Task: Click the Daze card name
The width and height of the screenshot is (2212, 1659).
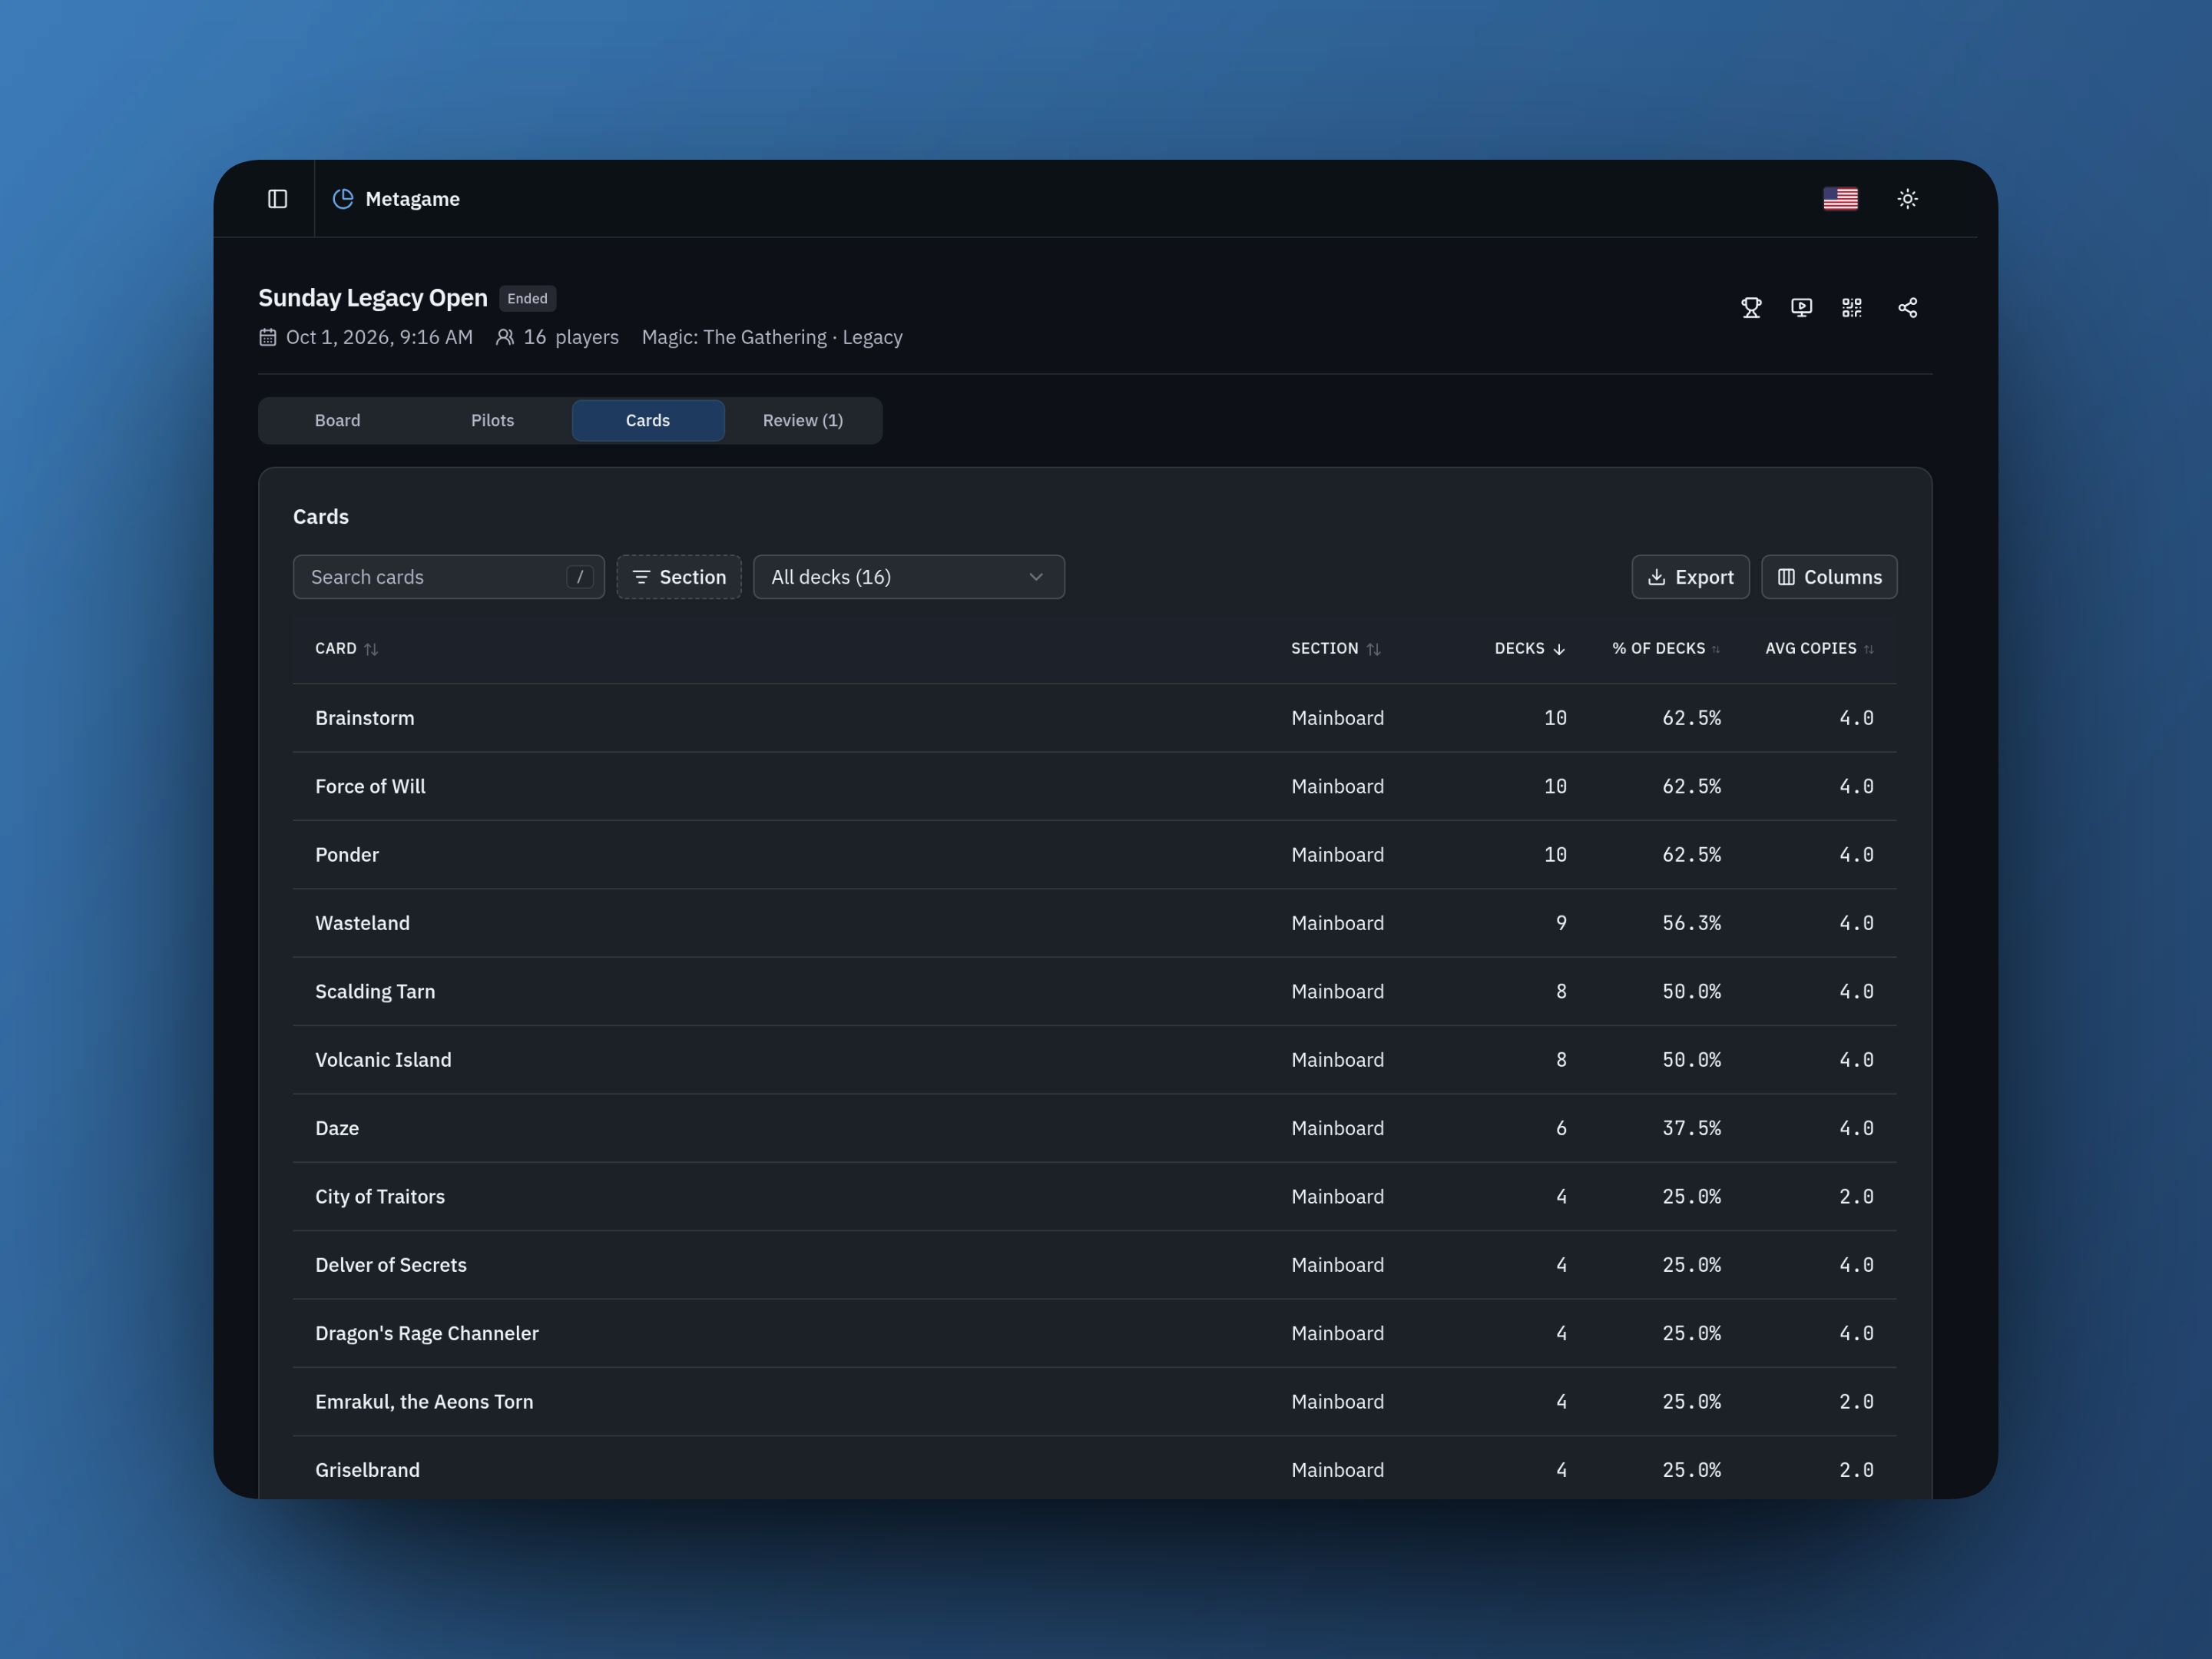Action: coord(337,1128)
